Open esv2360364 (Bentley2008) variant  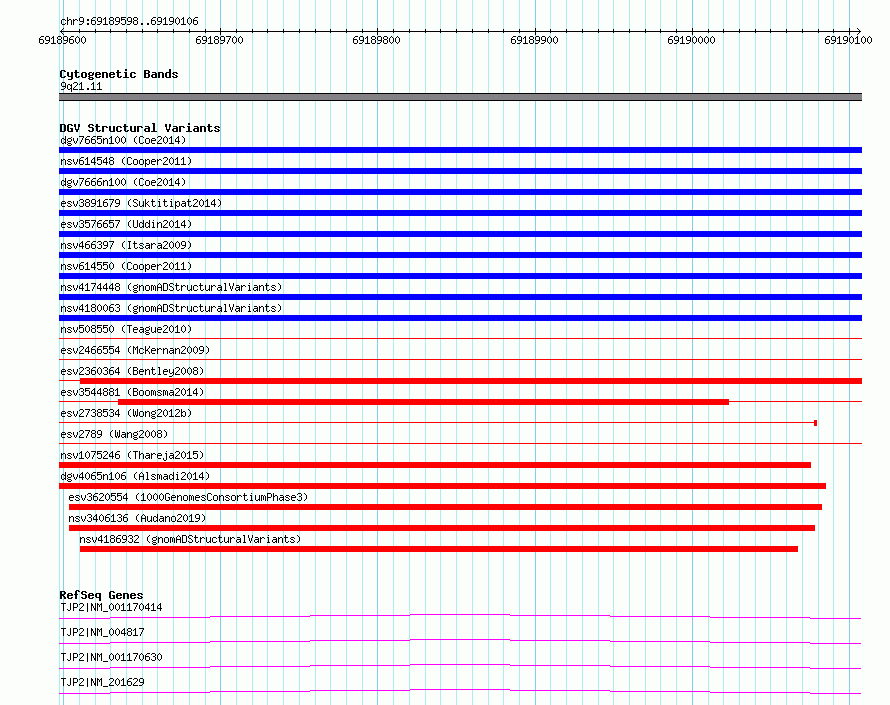tap(132, 371)
